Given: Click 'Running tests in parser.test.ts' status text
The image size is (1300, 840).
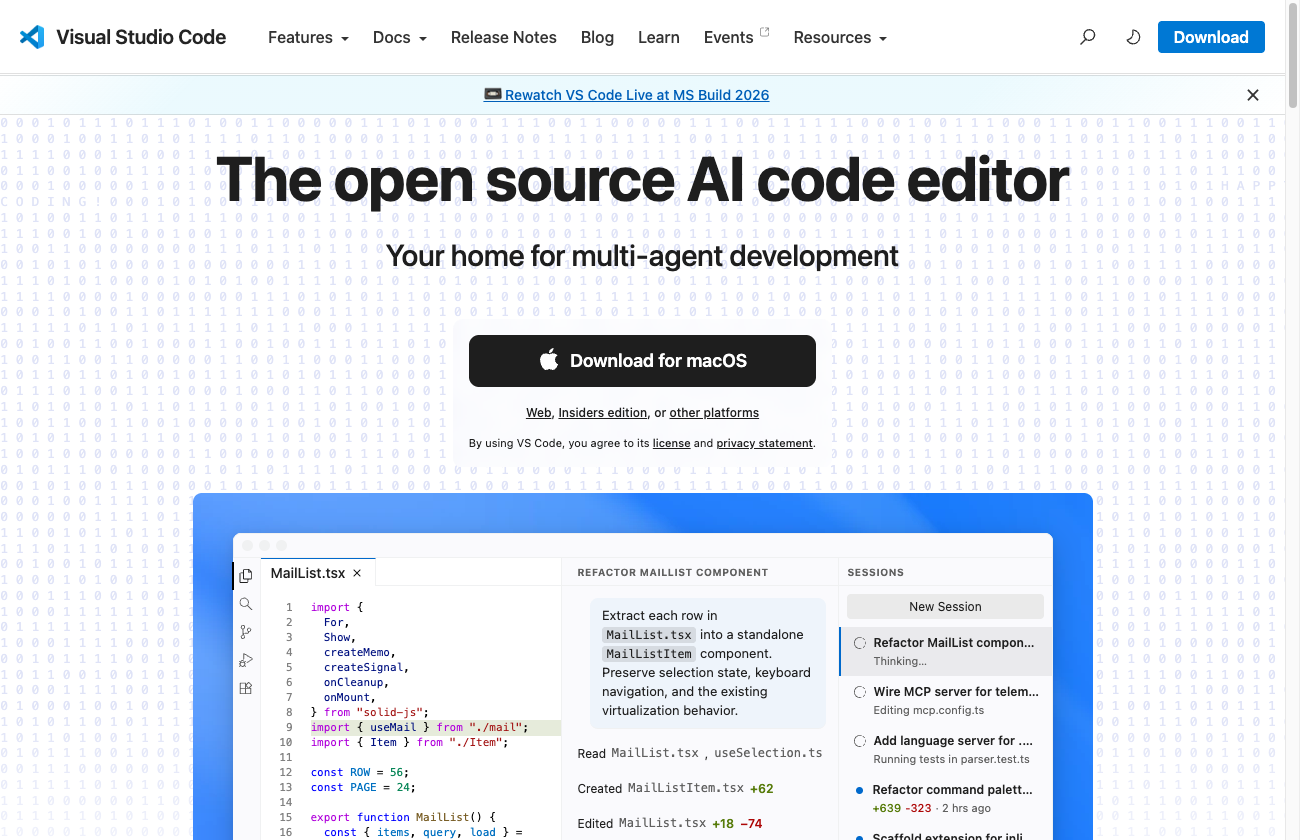Looking at the screenshot, I should coord(951,759).
